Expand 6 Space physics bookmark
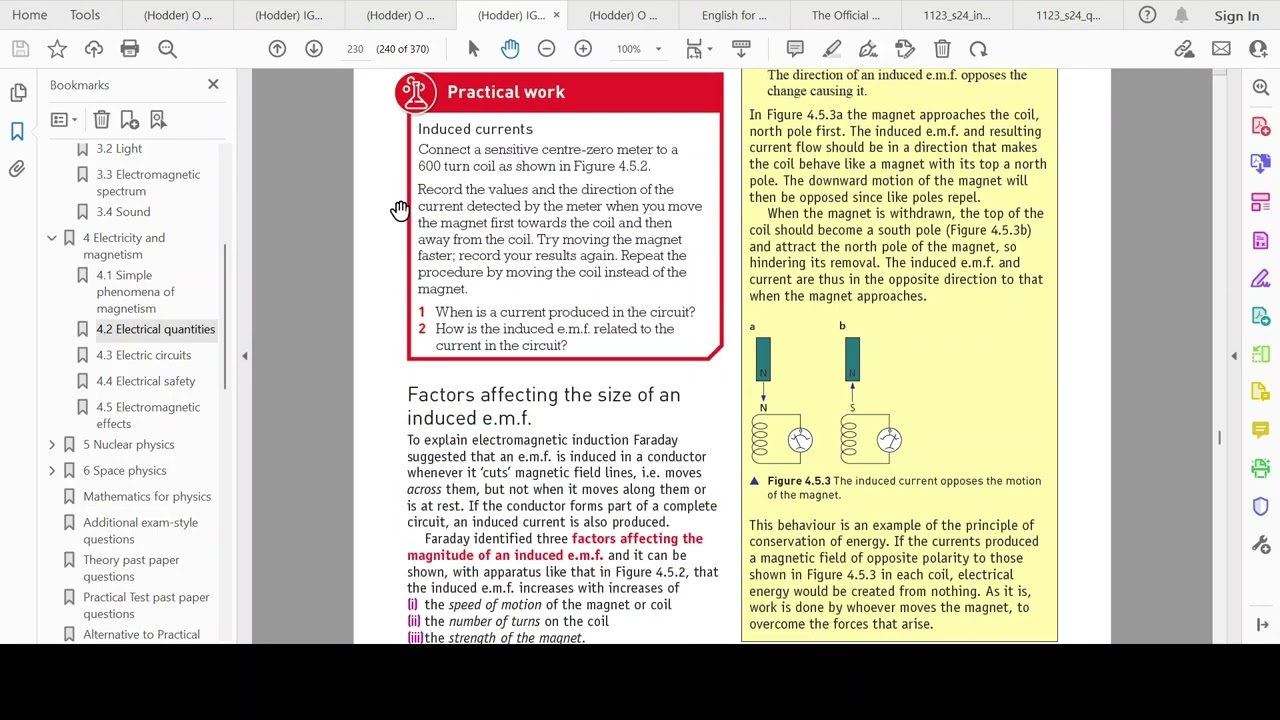This screenshot has width=1280, height=720. [x=52, y=471]
